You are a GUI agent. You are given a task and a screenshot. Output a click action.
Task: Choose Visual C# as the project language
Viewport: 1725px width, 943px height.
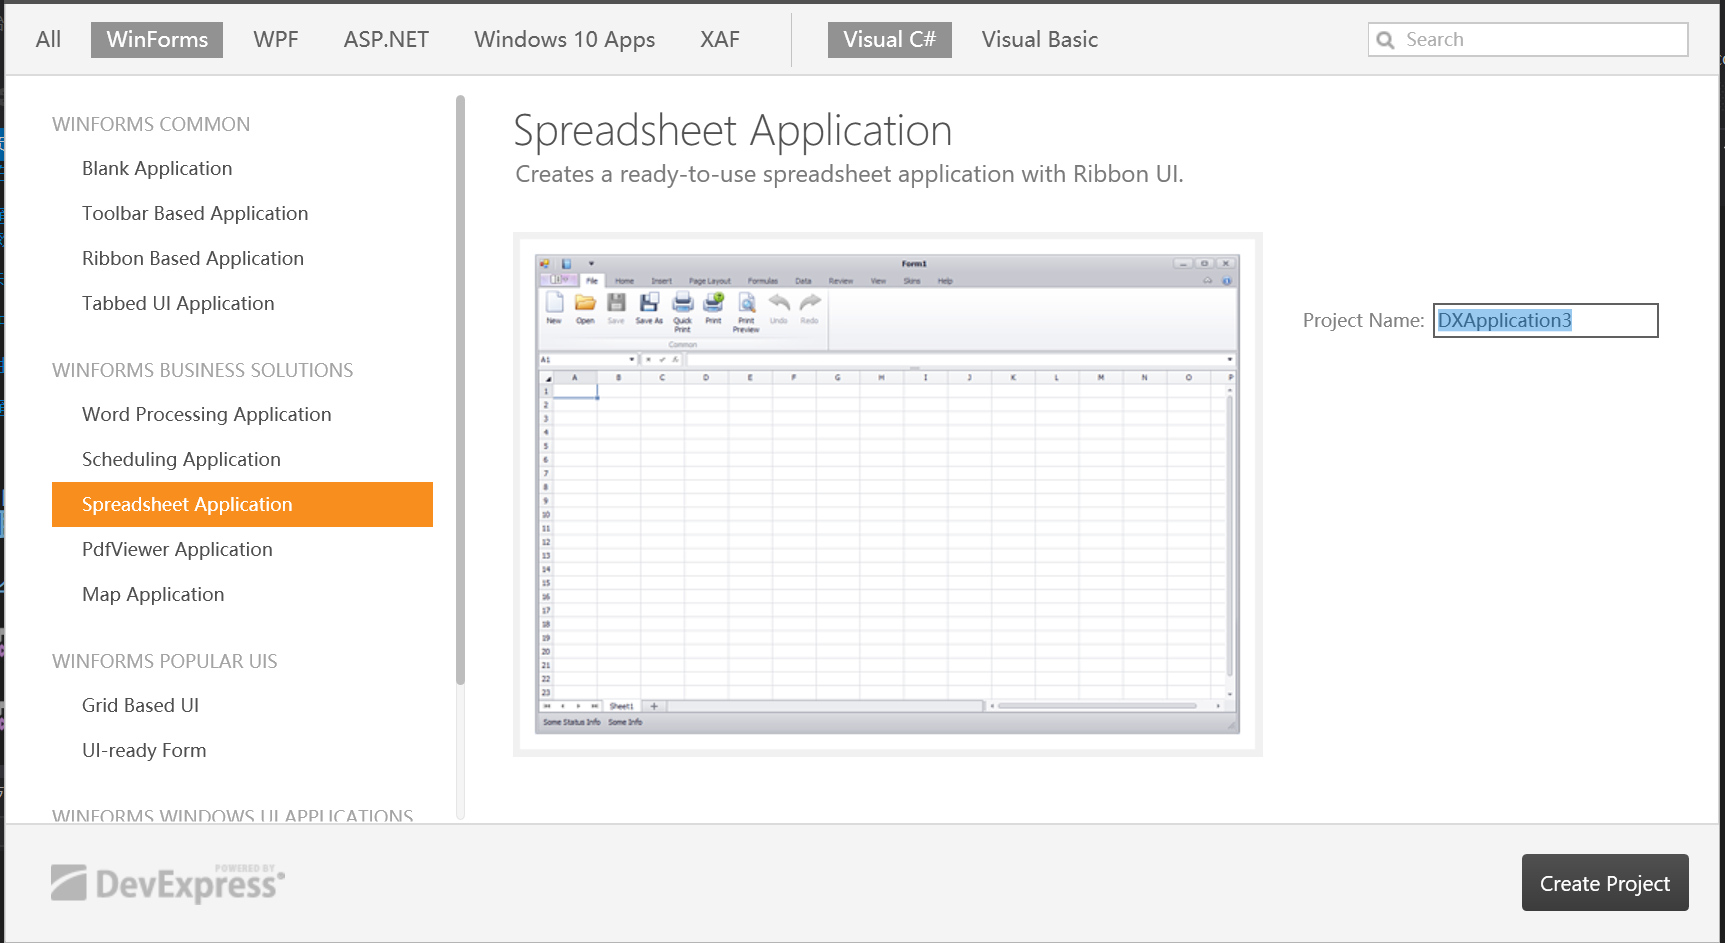890,40
